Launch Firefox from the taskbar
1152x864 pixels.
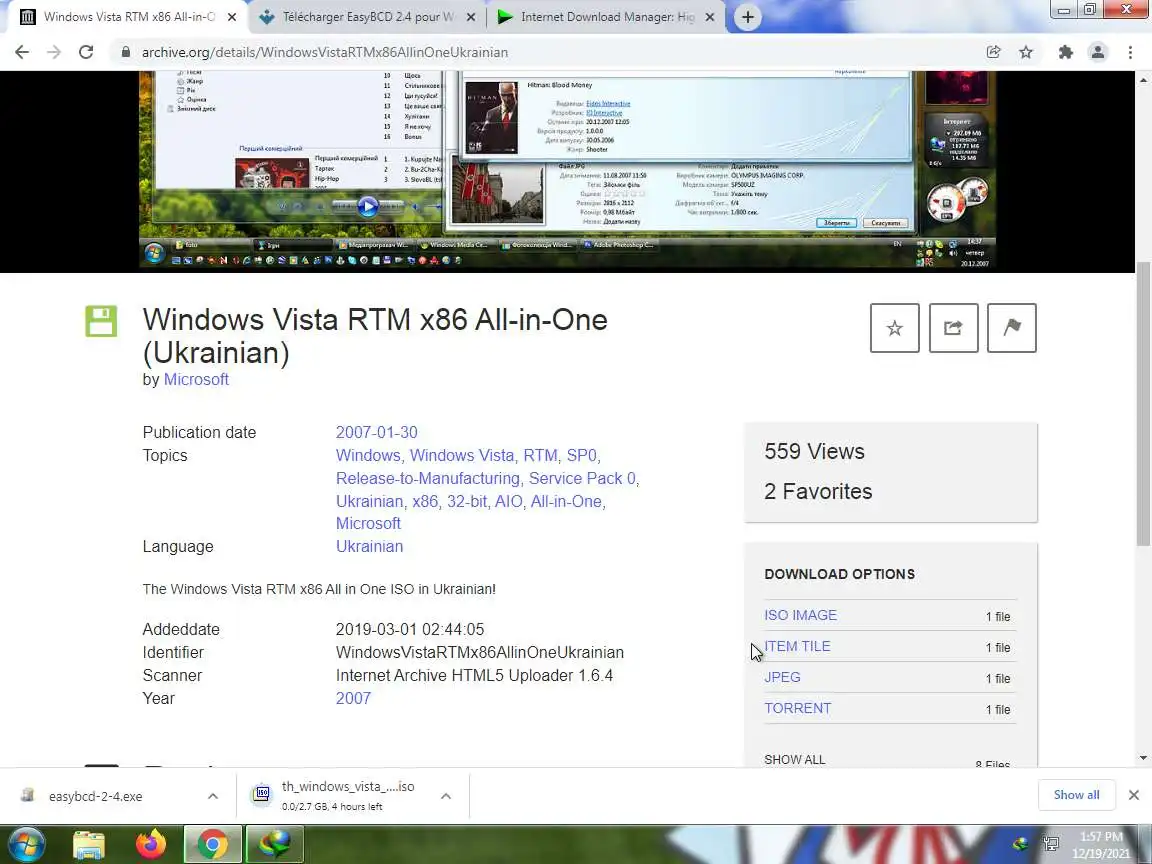coord(151,845)
